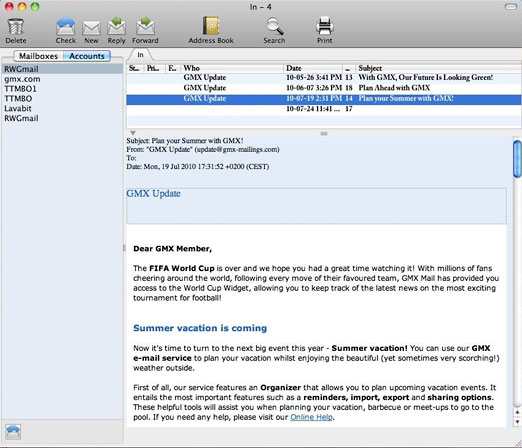
Task: Click the toolbar toggle pill button in title bar
Action: pyautogui.click(x=510, y=6)
